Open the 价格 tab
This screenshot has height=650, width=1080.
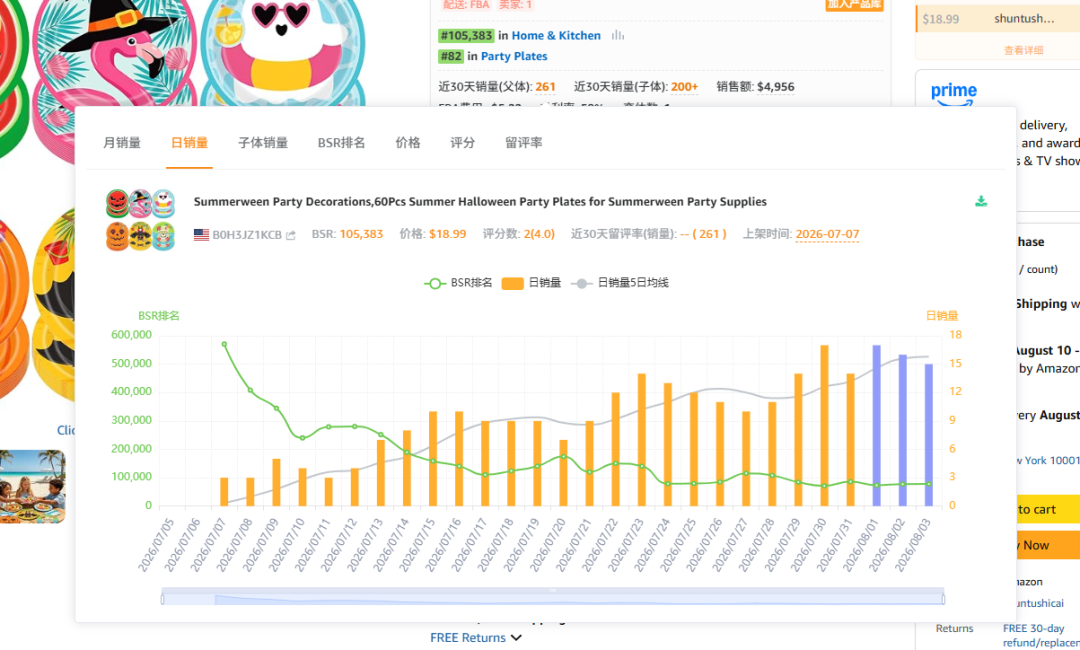(408, 143)
